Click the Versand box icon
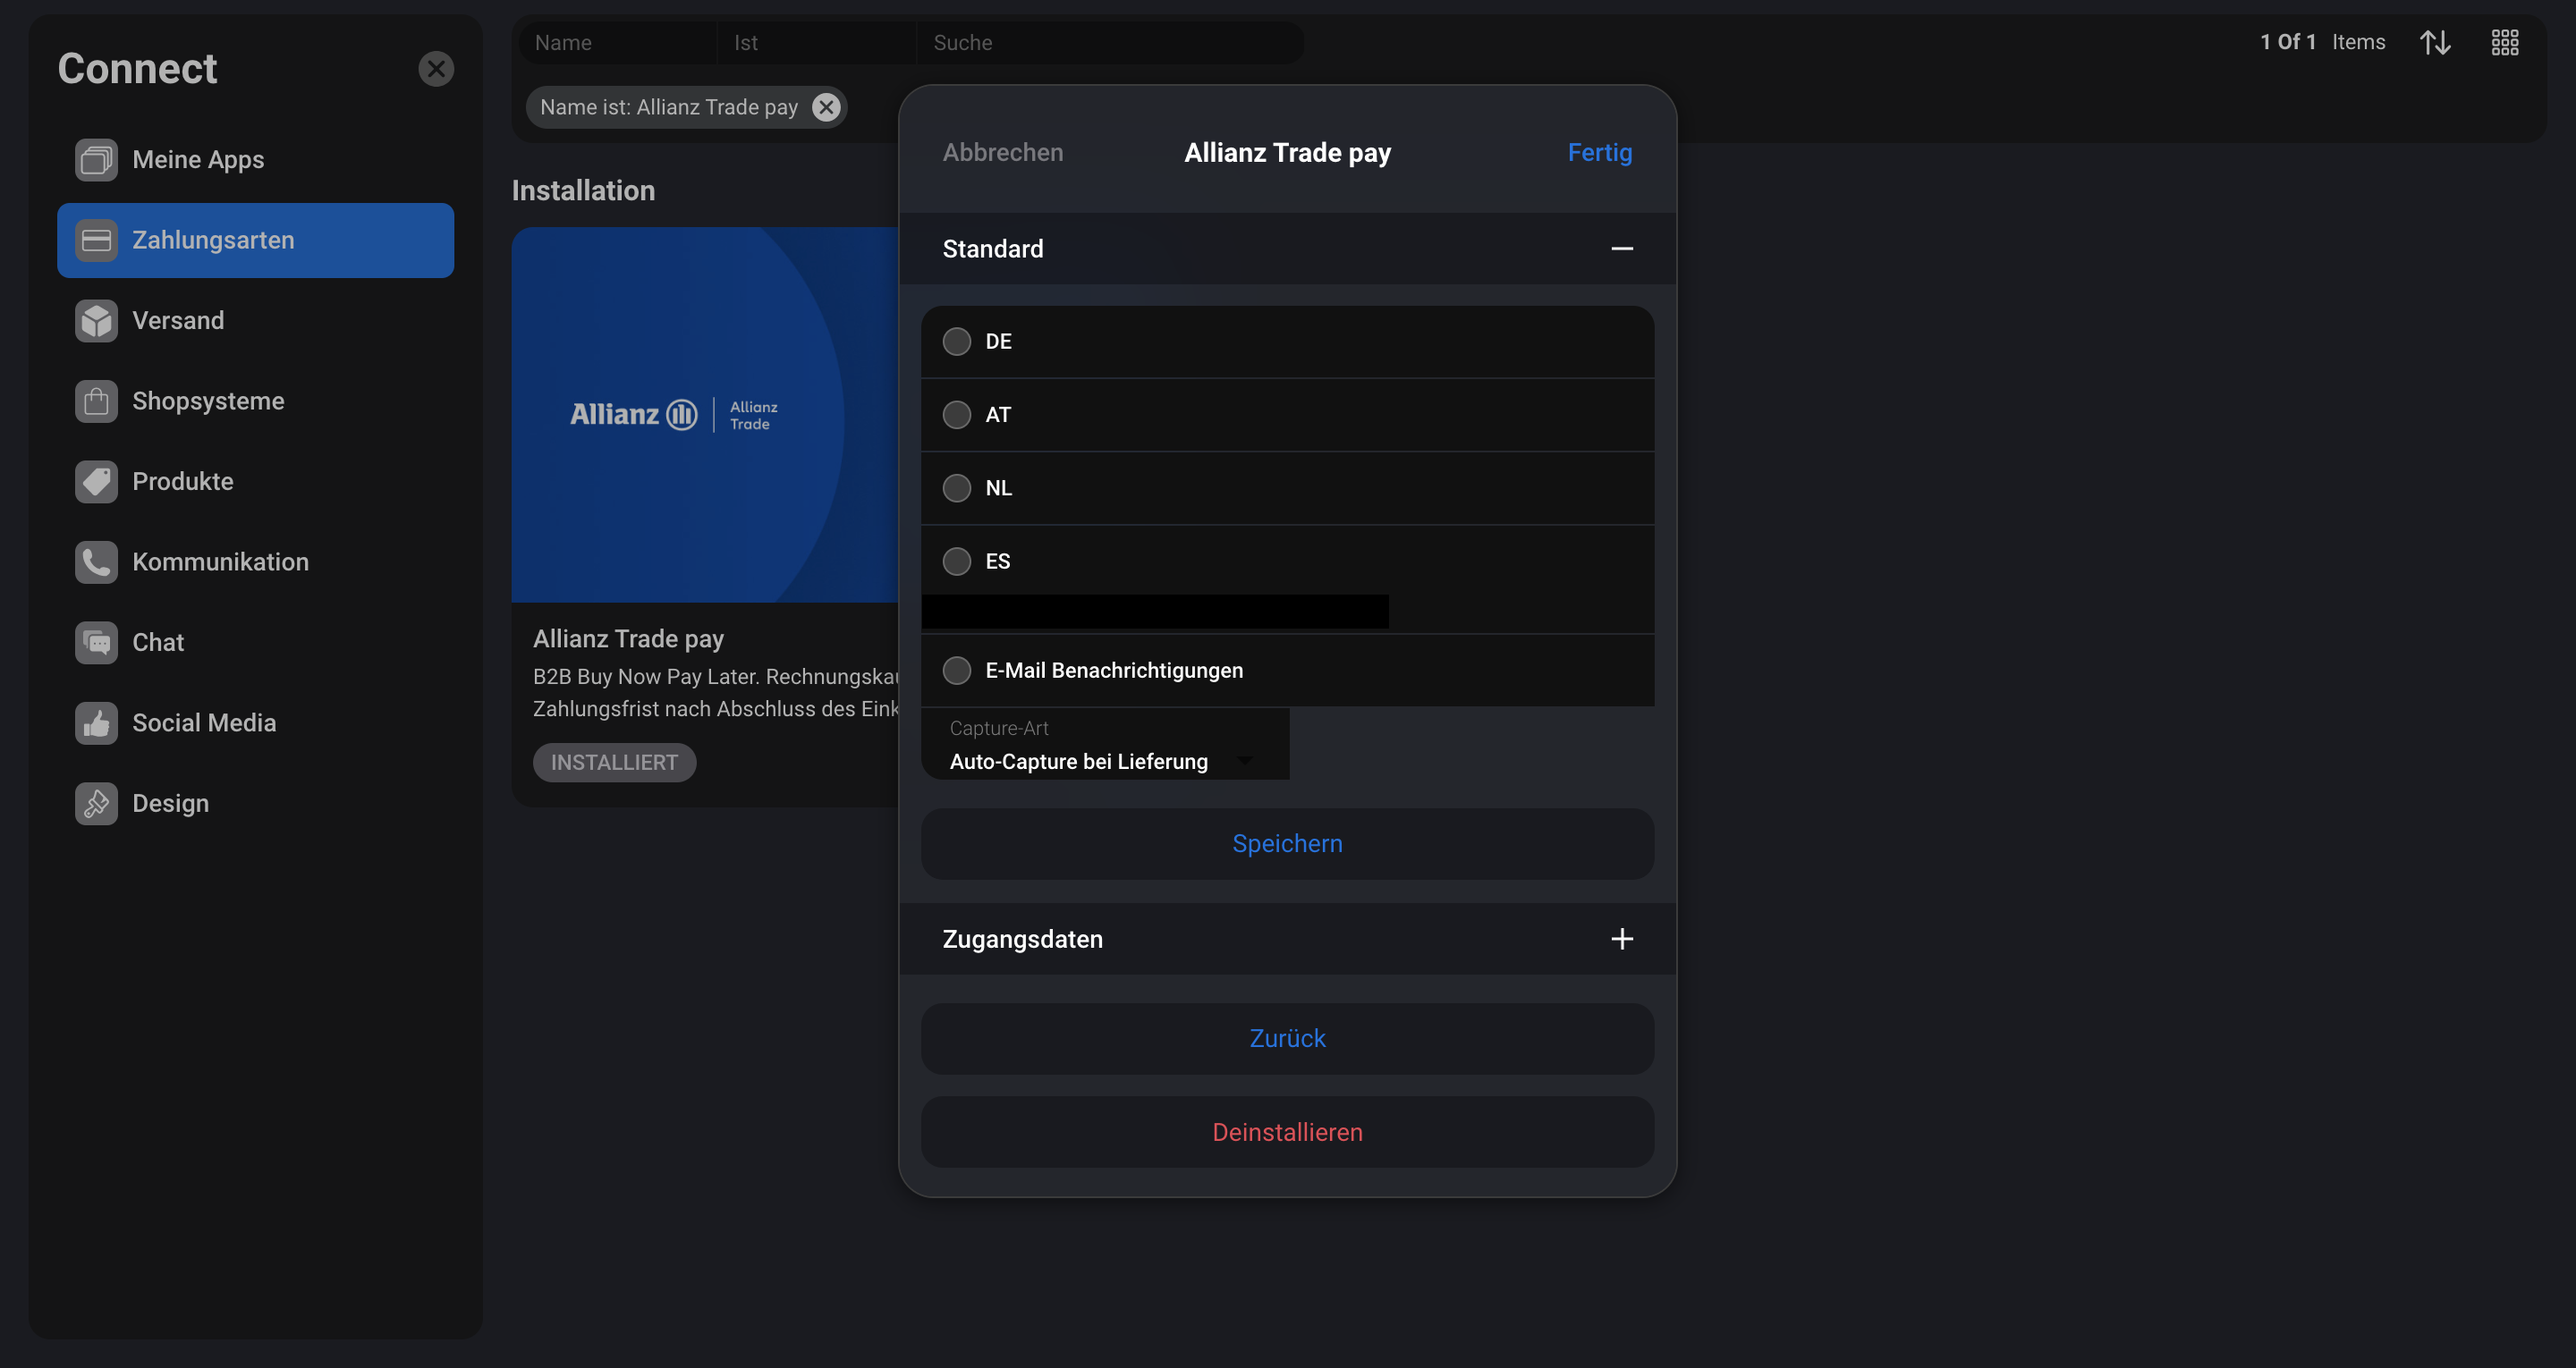2576x1368 pixels. click(x=96, y=321)
